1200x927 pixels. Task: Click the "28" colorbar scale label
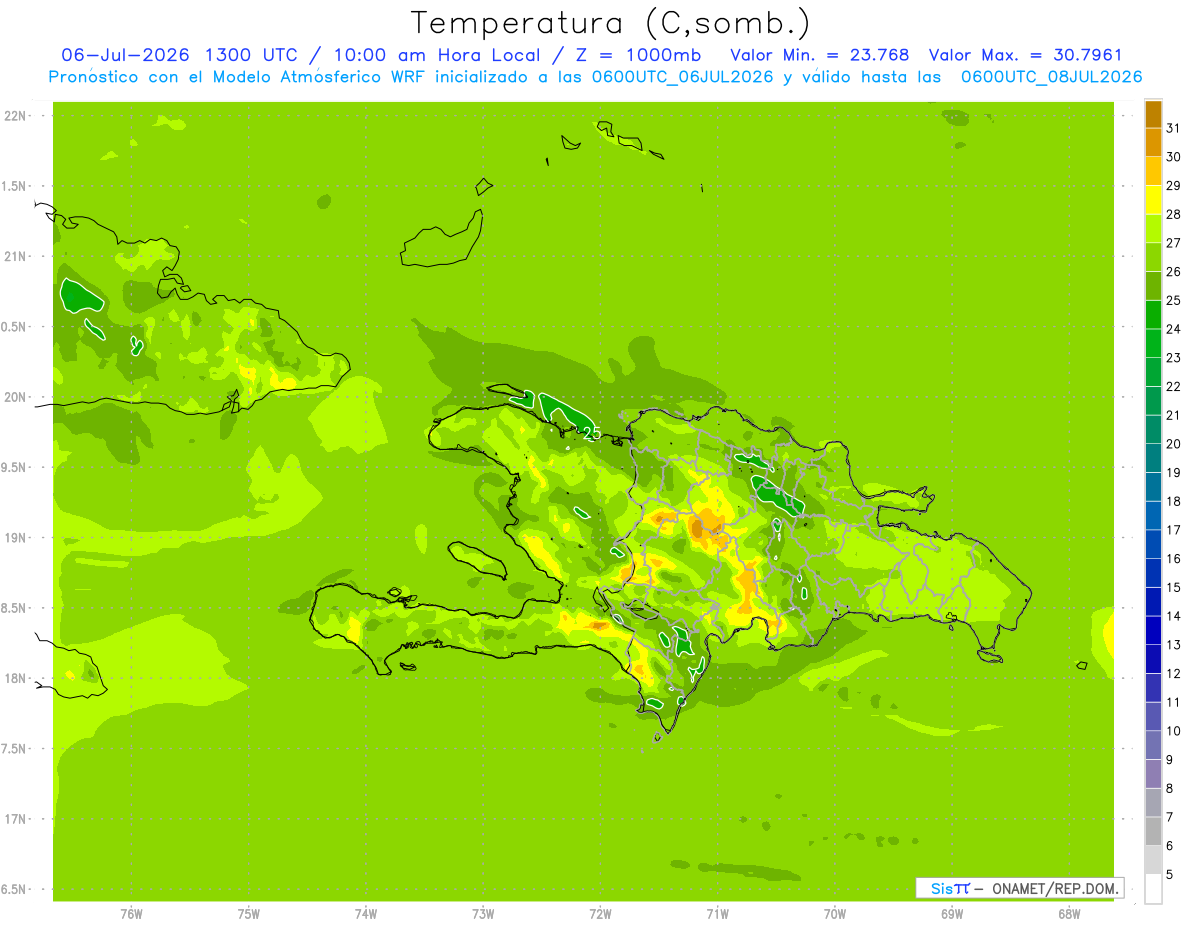pyautogui.click(x=1173, y=214)
